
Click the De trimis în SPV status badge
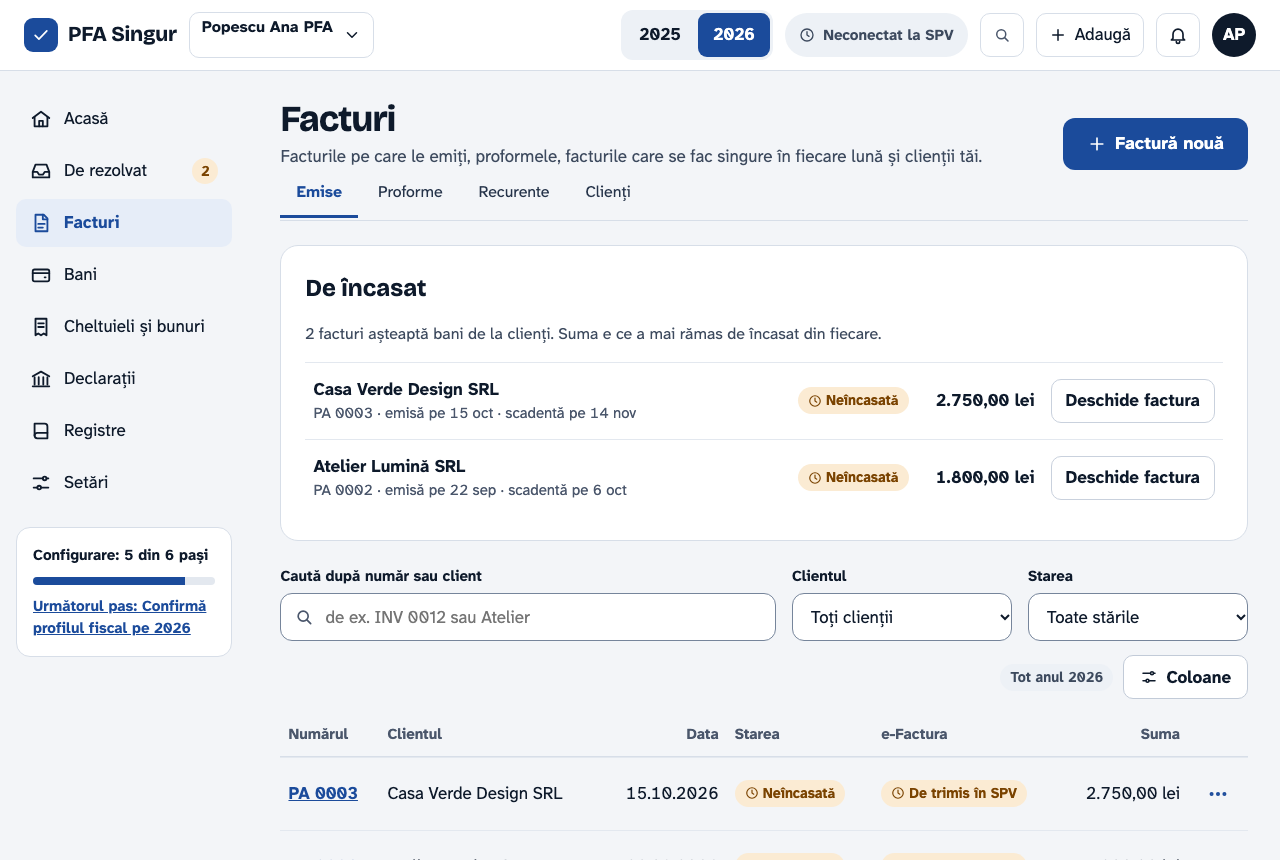[x=954, y=793]
